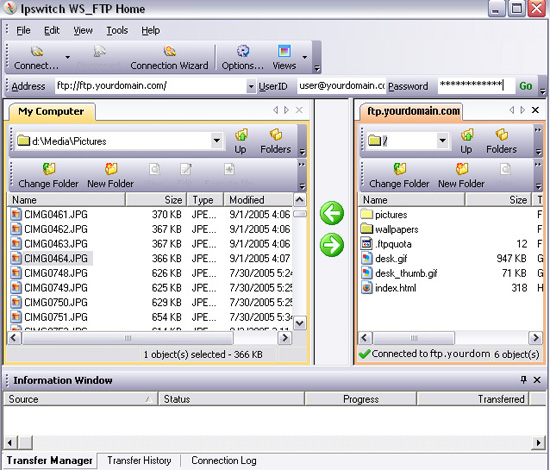Click New Folder in the remote pane

461,176
